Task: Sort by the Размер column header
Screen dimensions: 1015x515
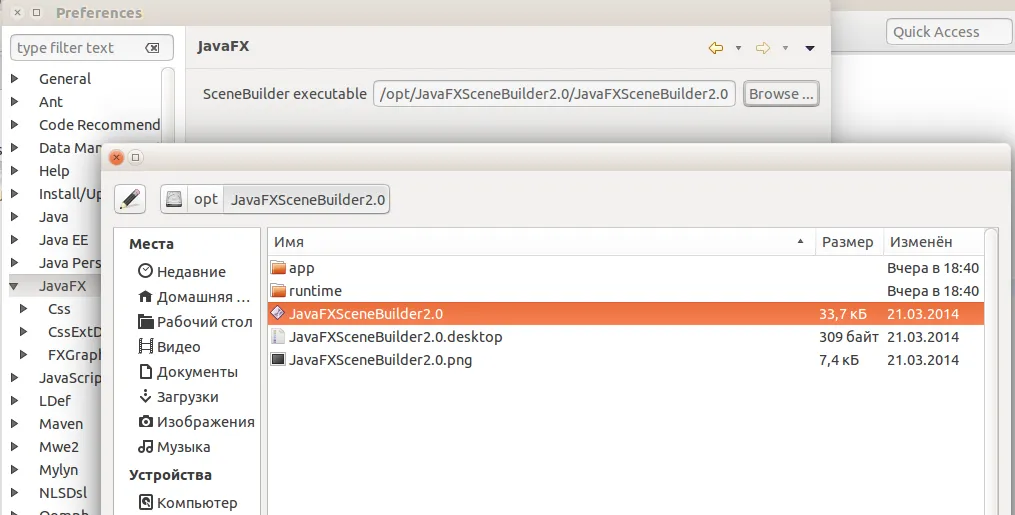Action: pyautogui.click(x=849, y=242)
